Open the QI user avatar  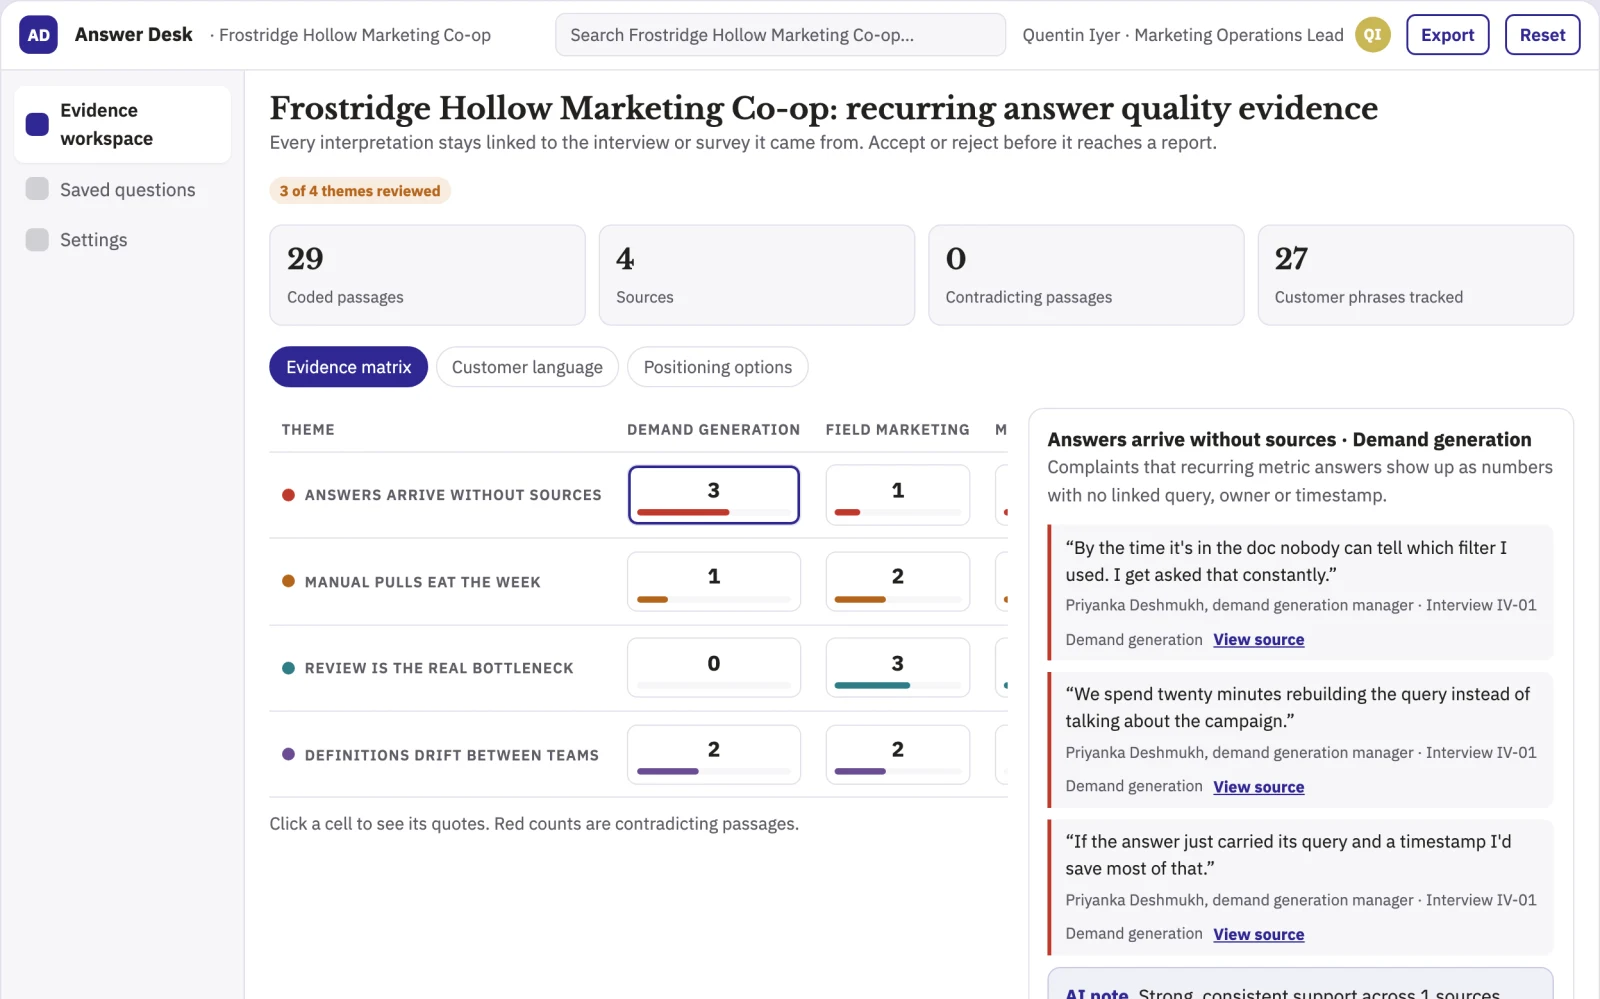point(1373,35)
